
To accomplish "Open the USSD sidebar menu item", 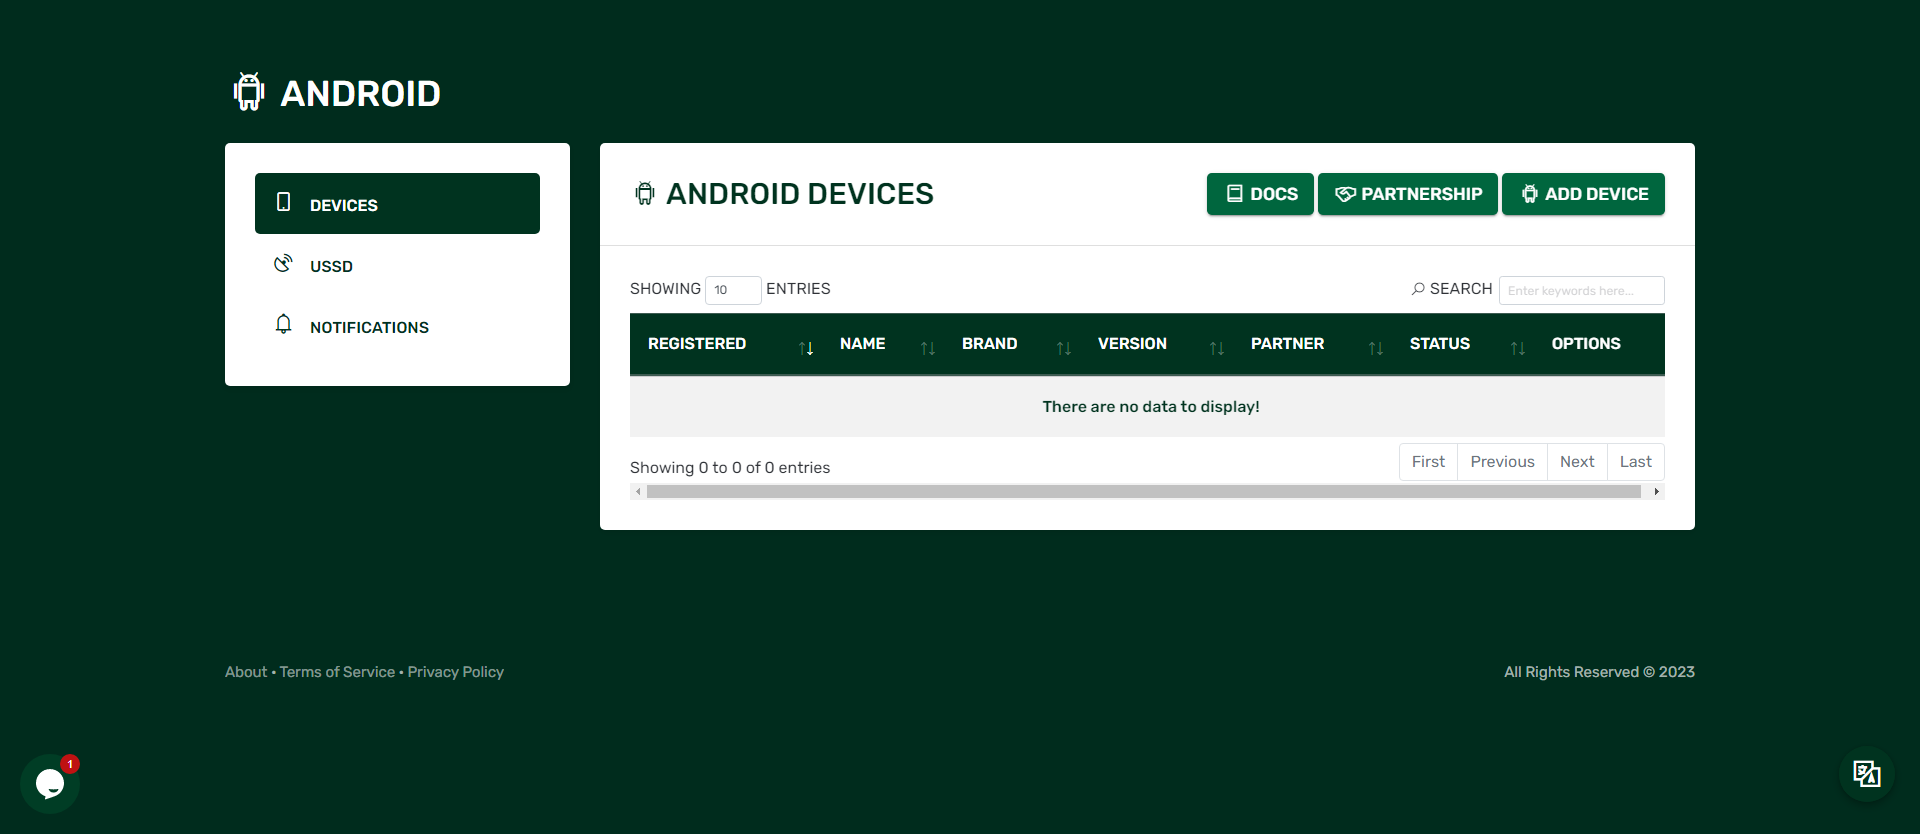I will coord(397,265).
